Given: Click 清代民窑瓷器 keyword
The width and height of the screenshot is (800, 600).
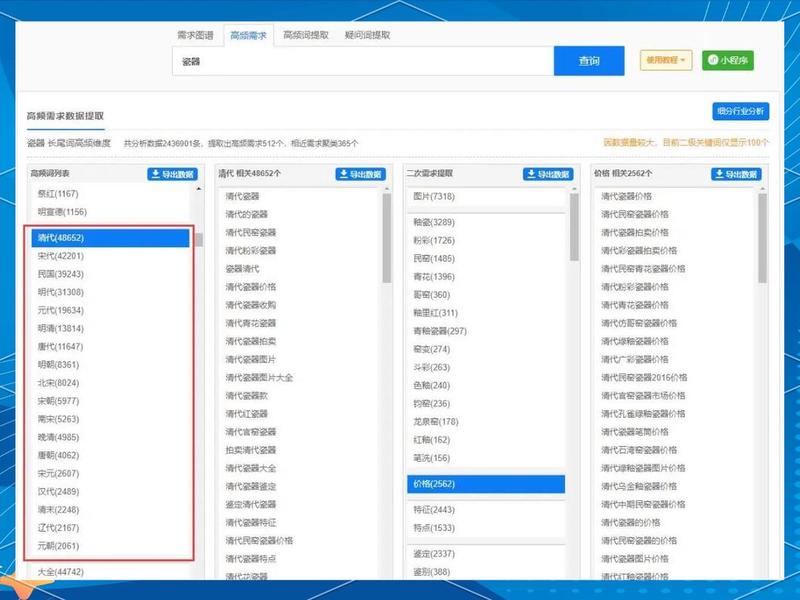Looking at the screenshot, I should [251, 233].
